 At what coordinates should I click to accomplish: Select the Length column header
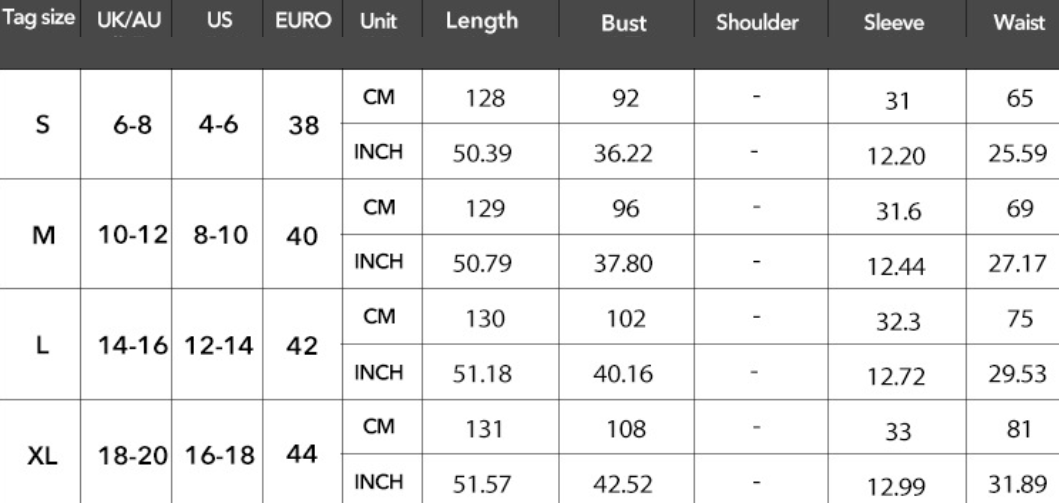pyautogui.click(x=482, y=20)
